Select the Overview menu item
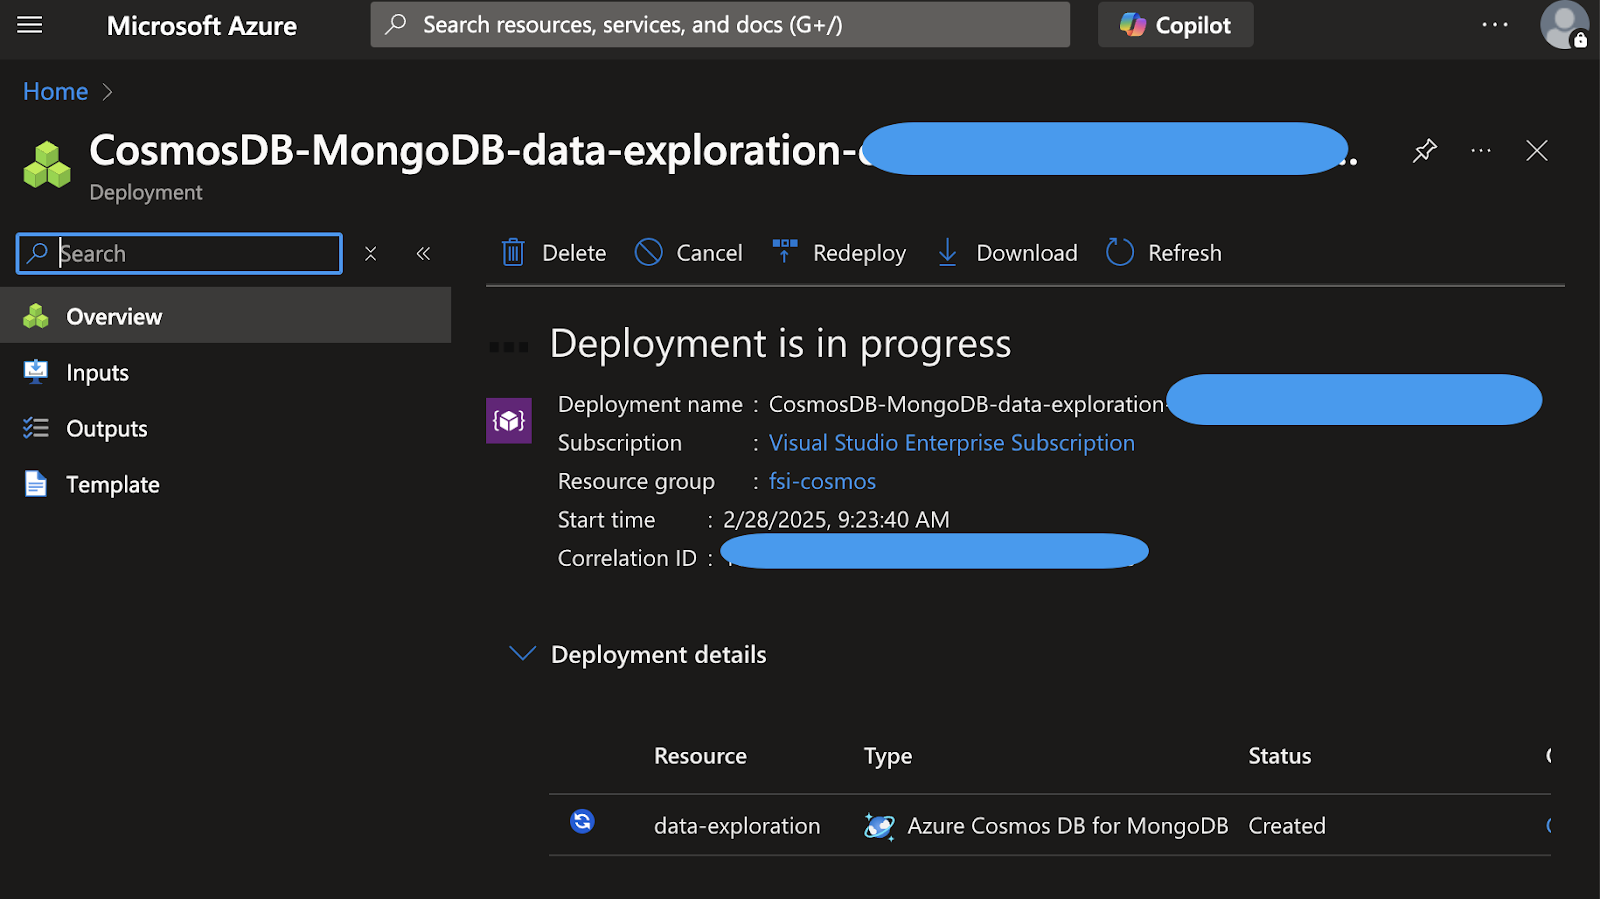This screenshot has width=1600, height=899. (x=225, y=316)
